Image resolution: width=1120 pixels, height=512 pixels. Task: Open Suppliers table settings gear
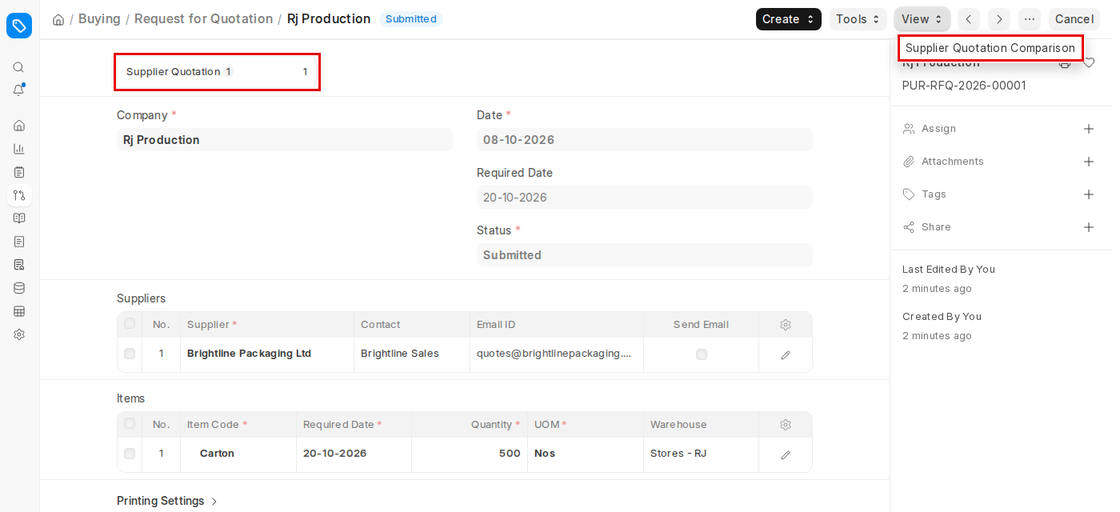[786, 324]
